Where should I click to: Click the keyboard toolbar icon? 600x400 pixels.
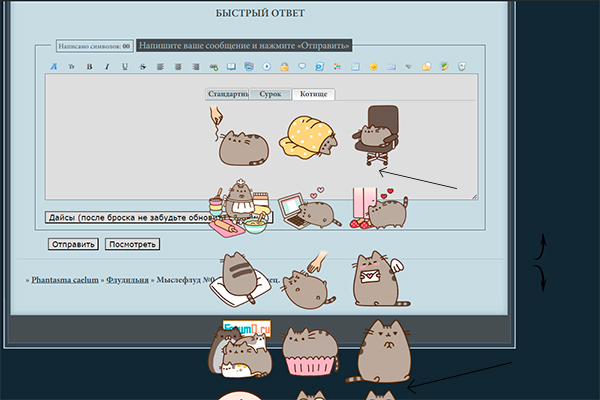pos(391,67)
